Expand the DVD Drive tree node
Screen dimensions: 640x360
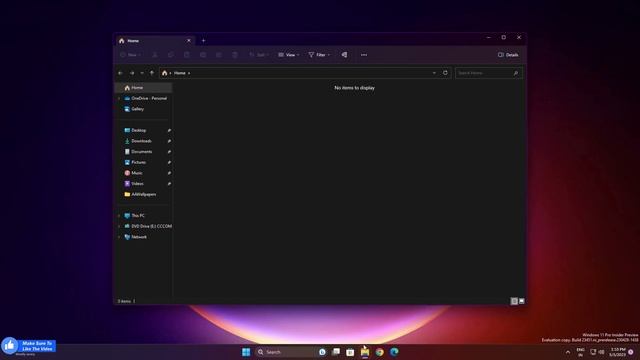(x=119, y=226)
